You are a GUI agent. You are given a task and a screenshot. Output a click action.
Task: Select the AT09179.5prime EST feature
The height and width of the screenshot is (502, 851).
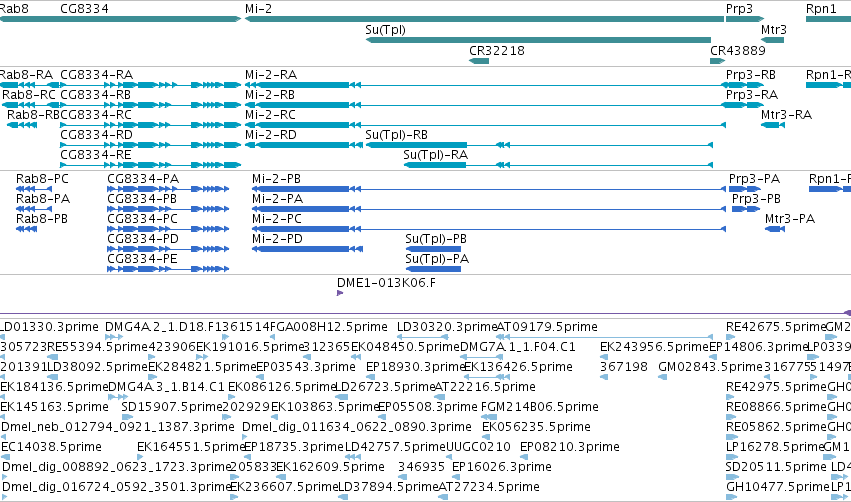click(605, 337)
